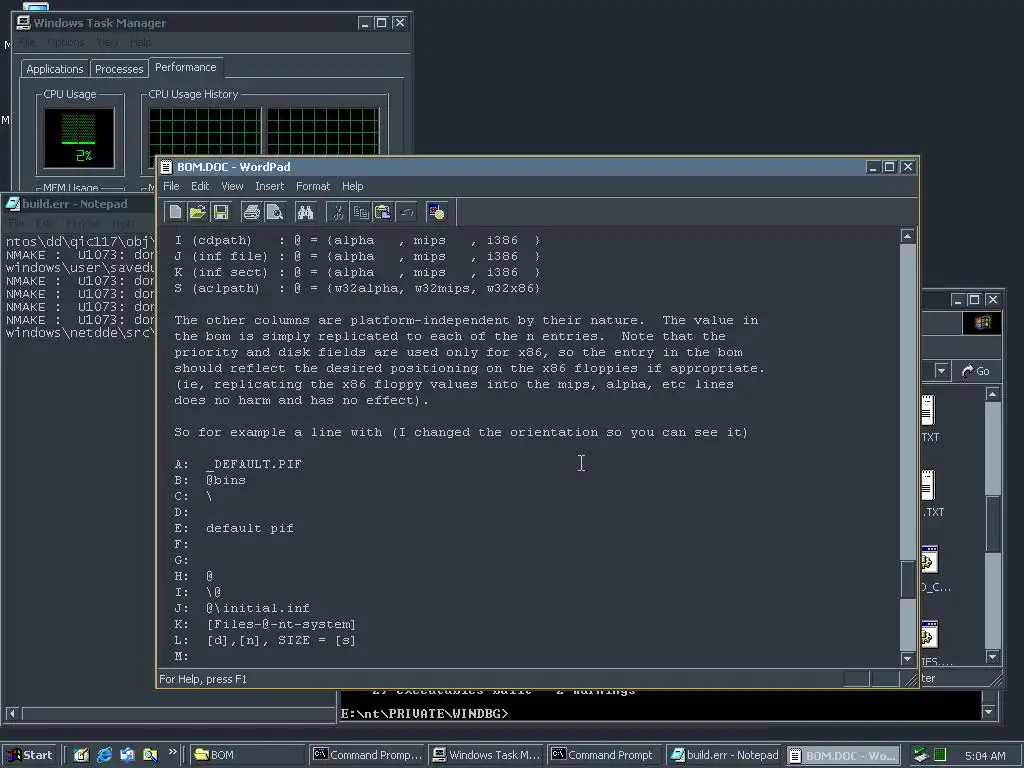Click the Go button in Explorer window
The image size is (1024, 768).
click(976, 371)
